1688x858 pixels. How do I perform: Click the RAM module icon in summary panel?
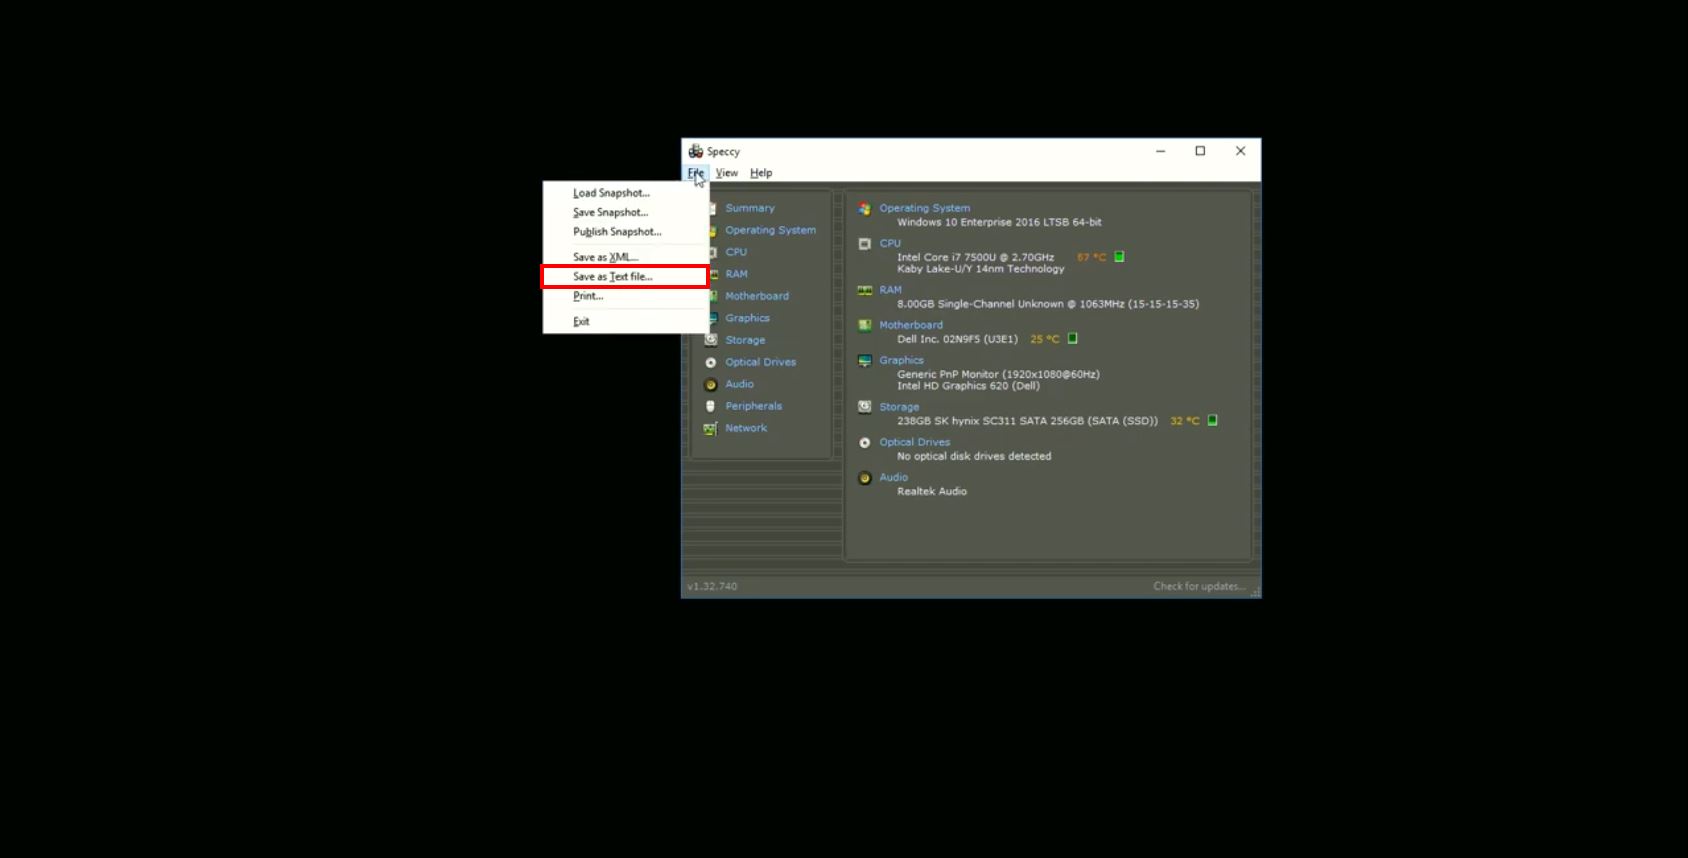[x=865, y=290]
